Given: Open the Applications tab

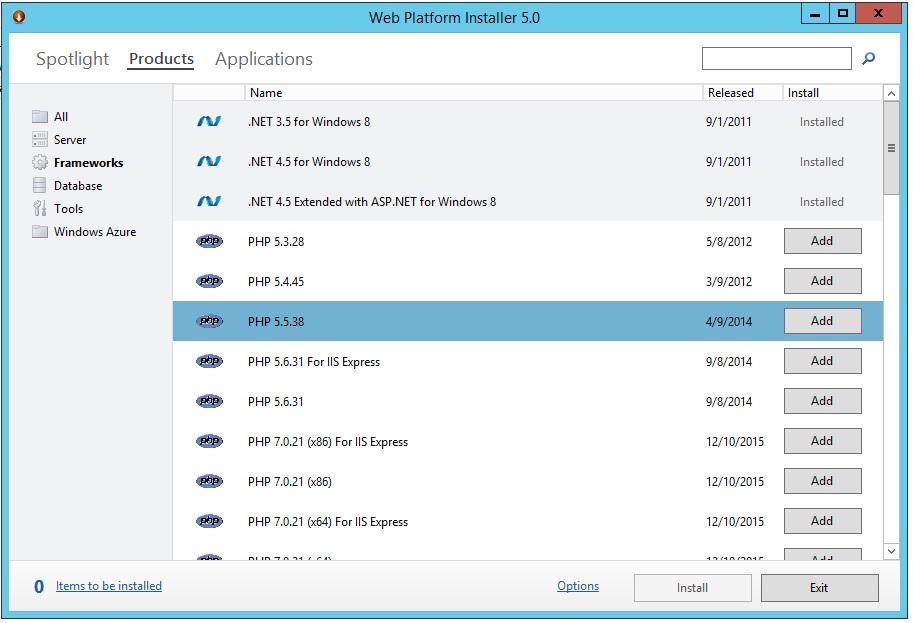Looking at the screenshot, I should click(264, 59).
